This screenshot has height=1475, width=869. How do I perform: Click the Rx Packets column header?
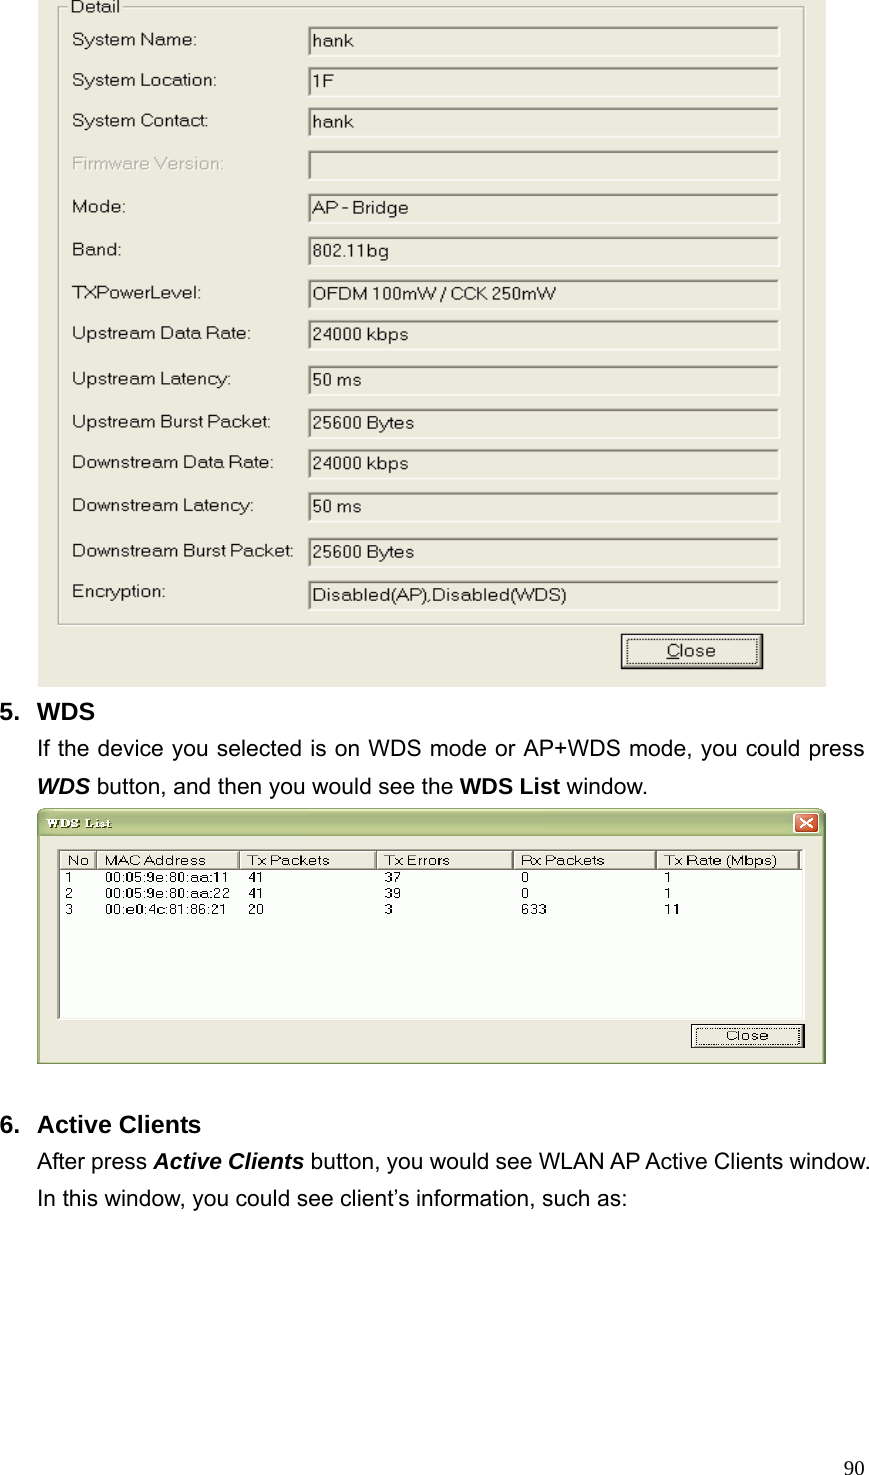click(566, 858)
